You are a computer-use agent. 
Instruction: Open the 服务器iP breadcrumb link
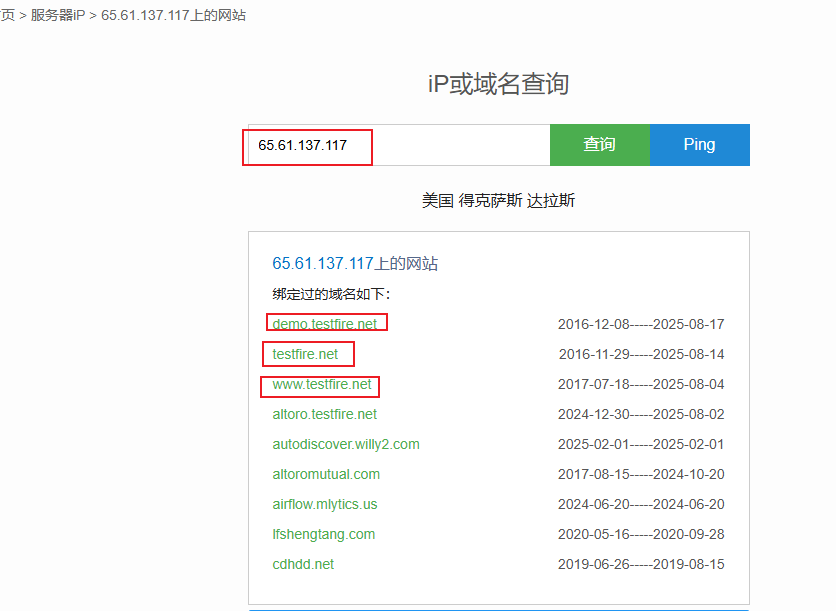click(58, 15)
